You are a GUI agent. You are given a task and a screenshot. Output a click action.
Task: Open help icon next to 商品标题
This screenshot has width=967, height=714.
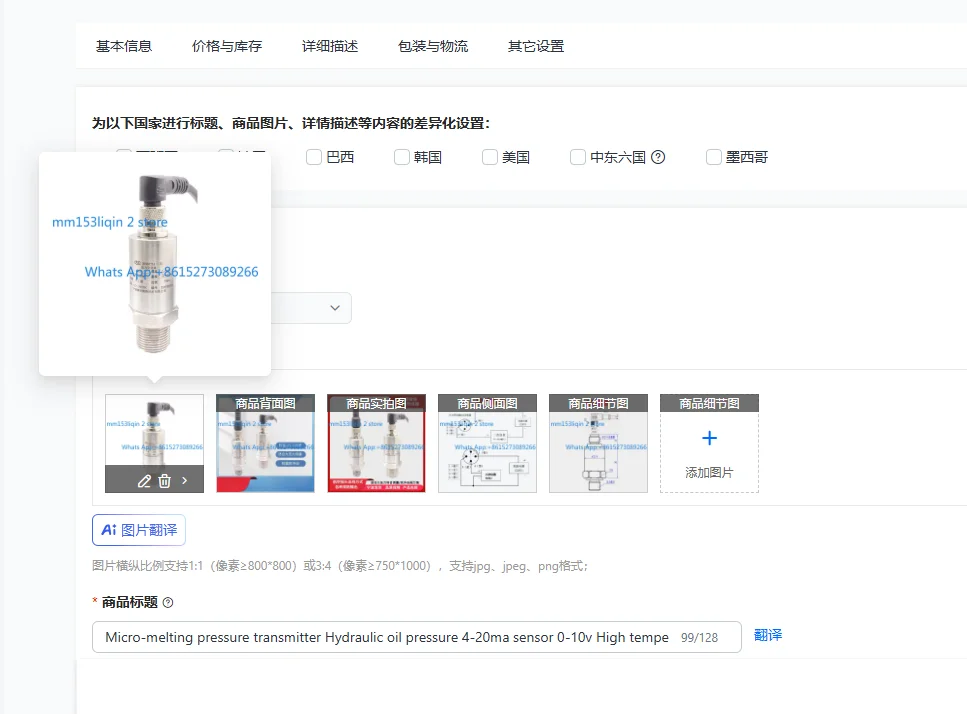[x=168, y=603]
